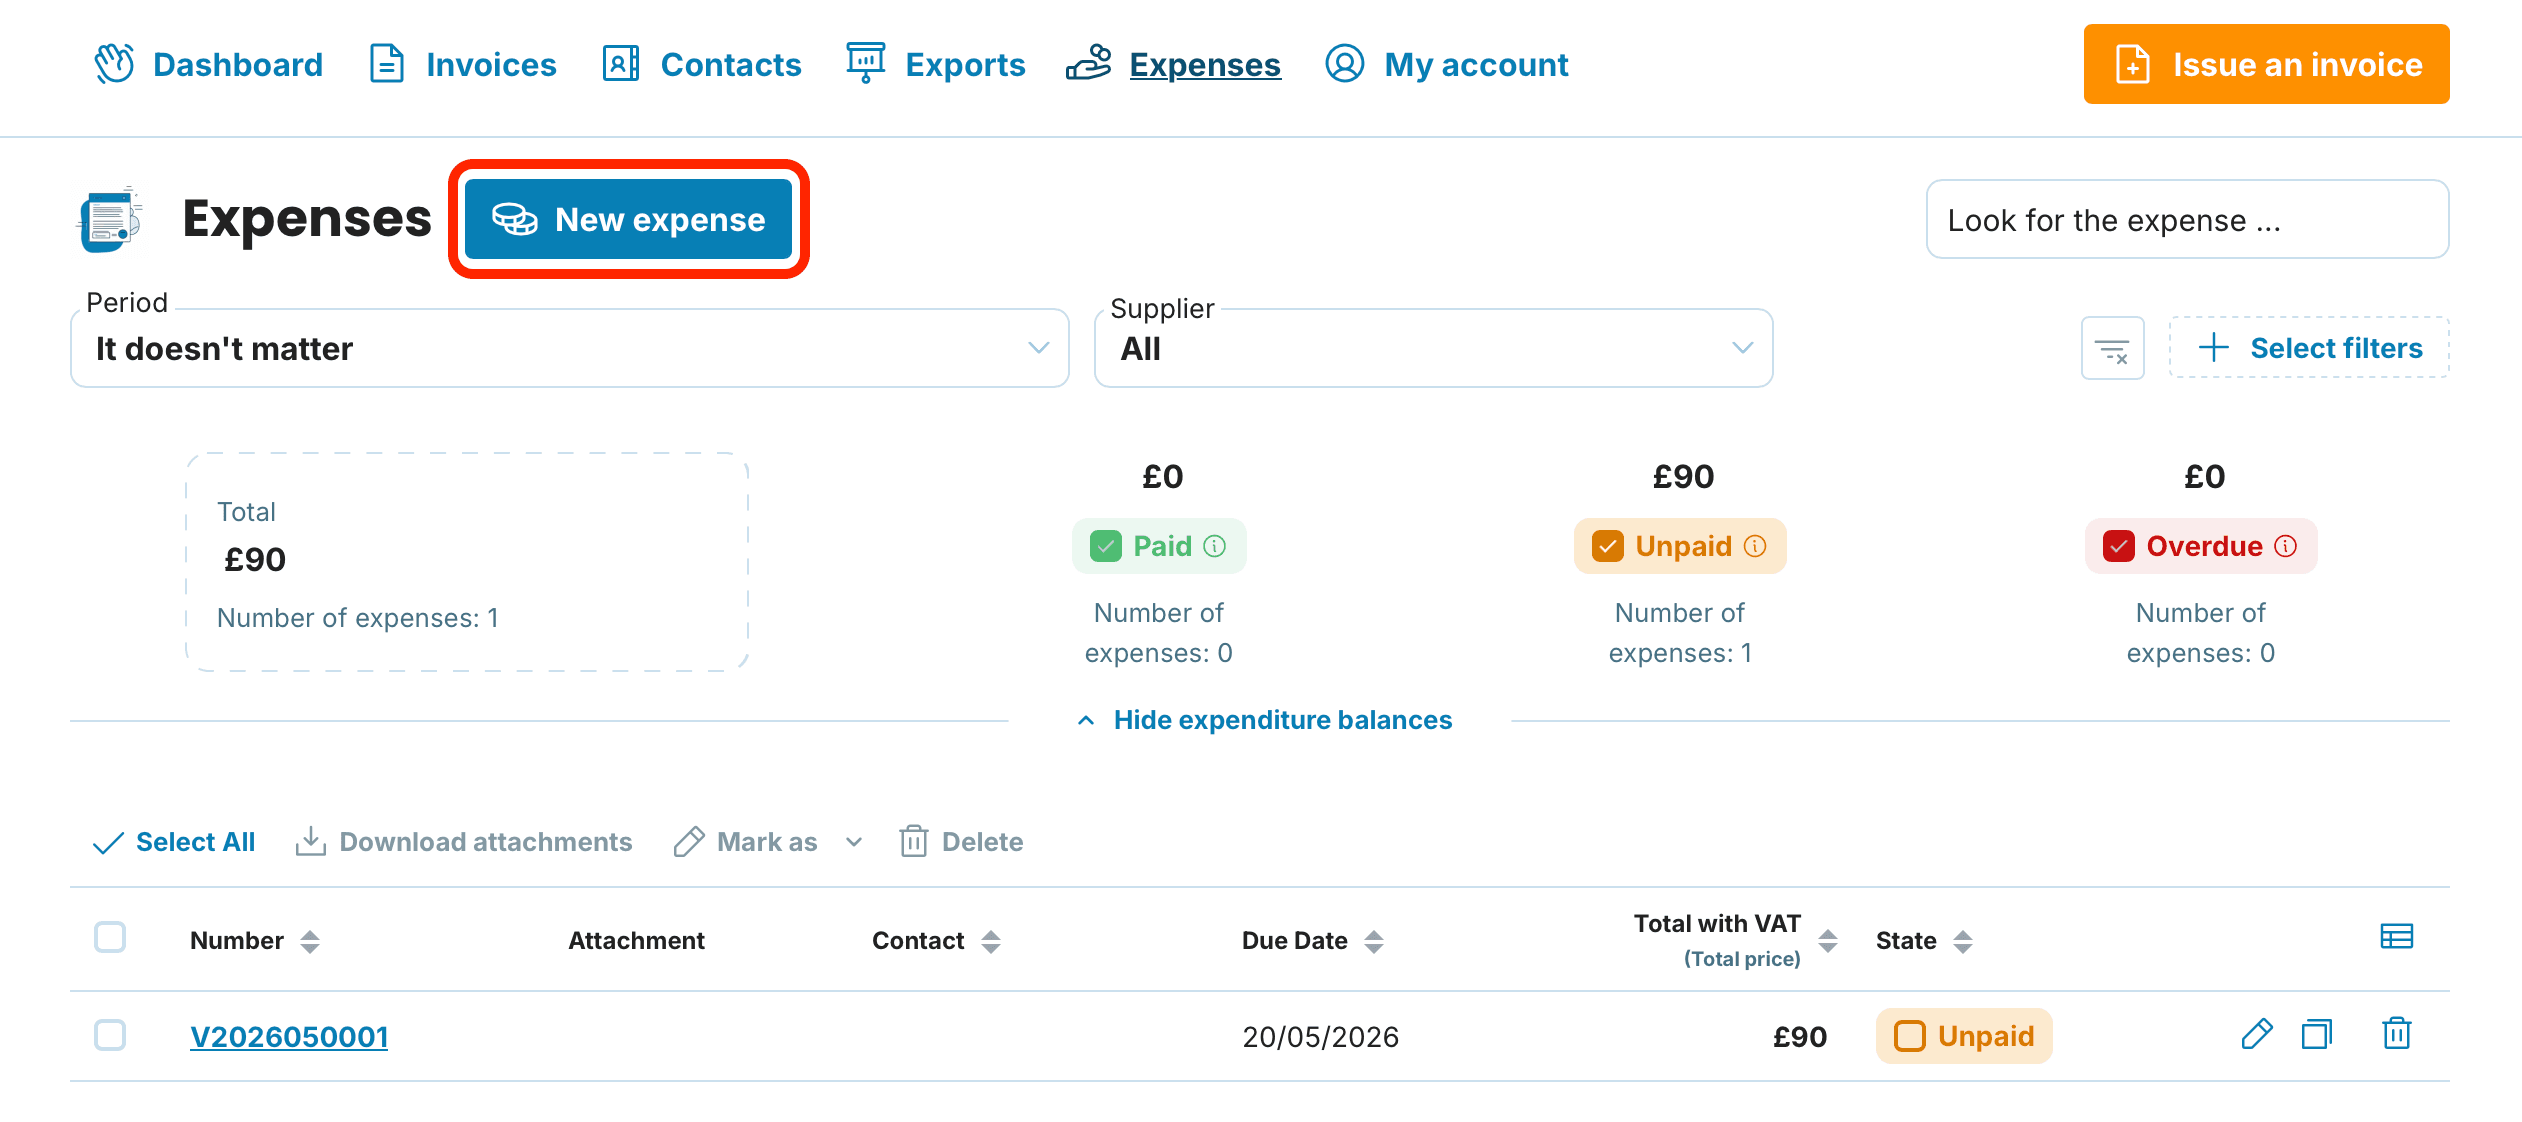
Task: Click Select filters button
Action: [2309, 348]
